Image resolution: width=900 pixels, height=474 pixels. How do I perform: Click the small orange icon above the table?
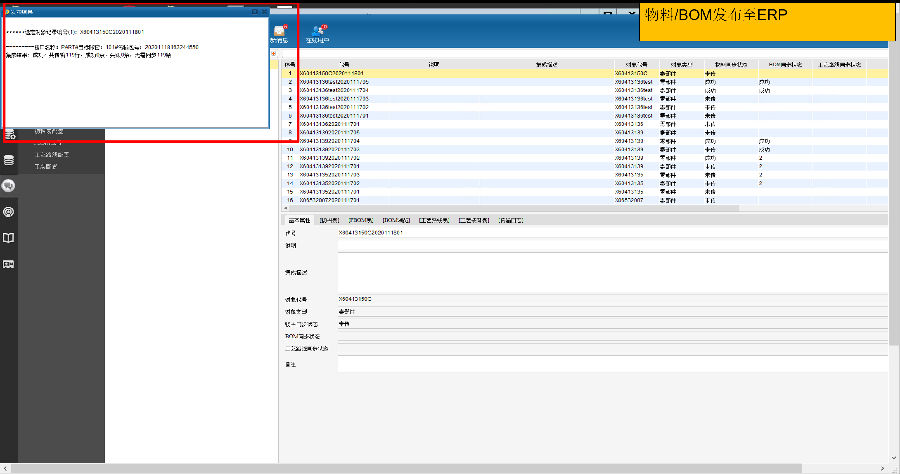coord(275,53)
